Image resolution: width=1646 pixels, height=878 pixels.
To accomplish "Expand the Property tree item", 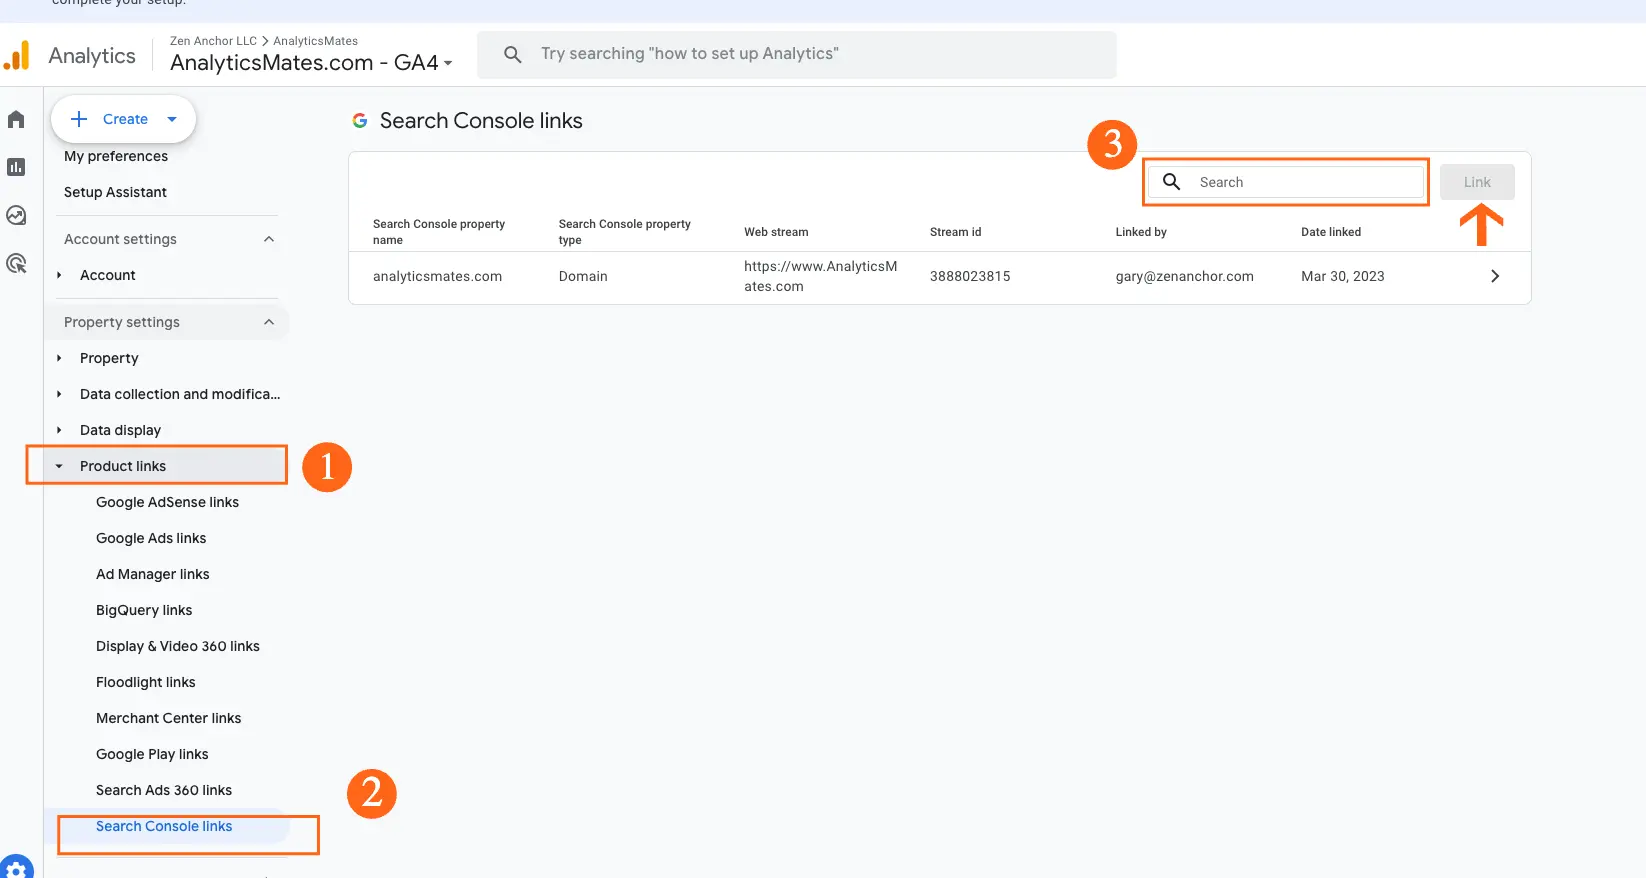I will [x=59, y=358].
